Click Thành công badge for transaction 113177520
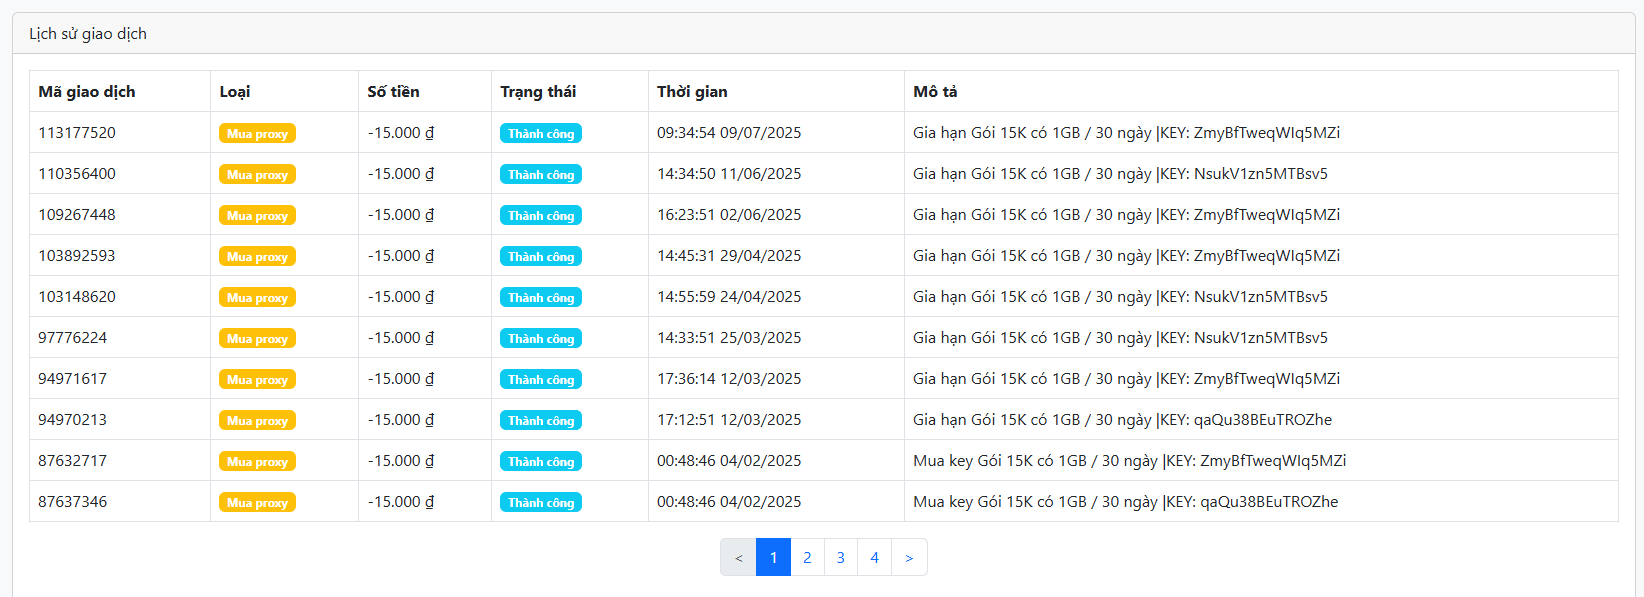 coord(541,133)
